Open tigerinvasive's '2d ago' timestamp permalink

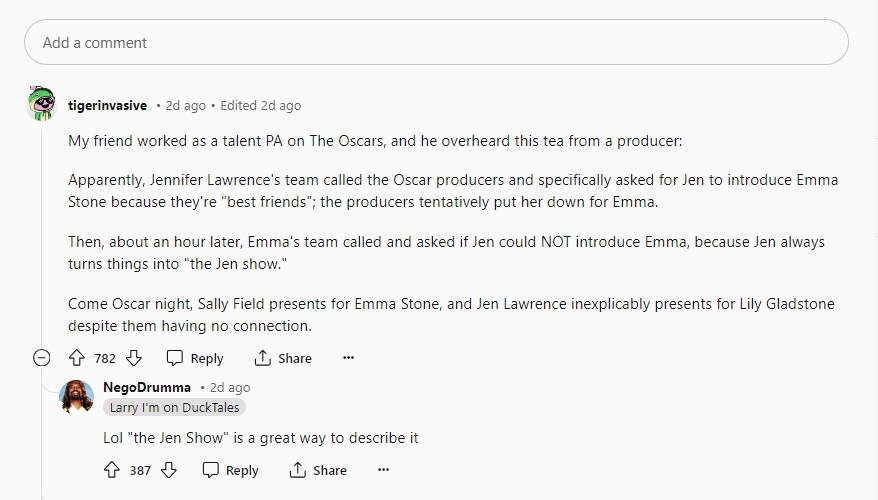tap(186, 105)
